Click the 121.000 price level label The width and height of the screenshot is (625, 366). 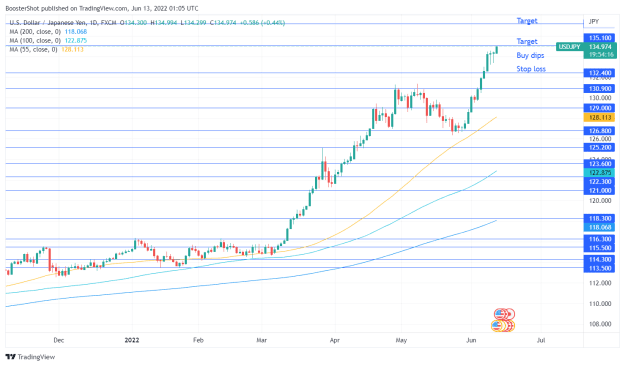pyautogui.click(x=599, y=191)
